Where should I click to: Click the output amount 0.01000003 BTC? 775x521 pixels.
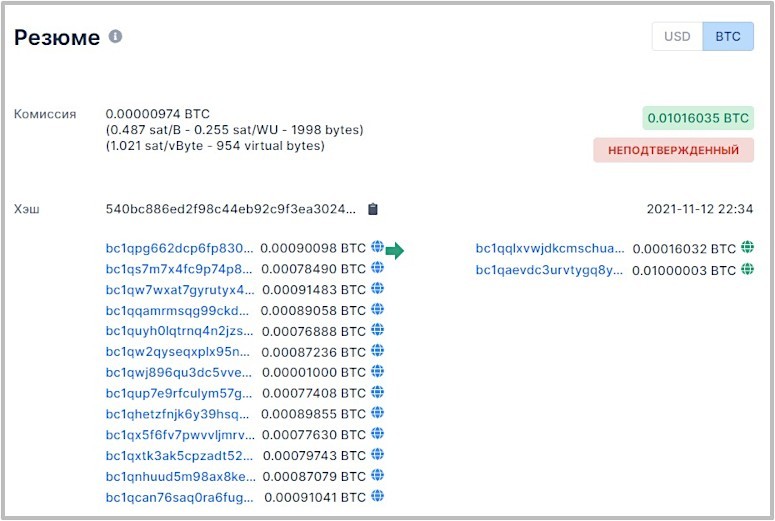[684, 270]
